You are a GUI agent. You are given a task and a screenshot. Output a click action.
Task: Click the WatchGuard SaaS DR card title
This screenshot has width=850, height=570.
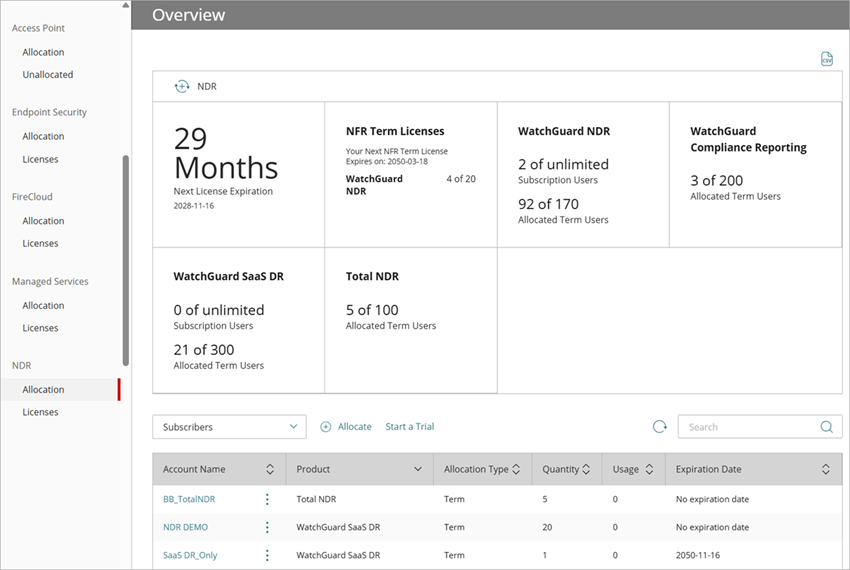click(229, 276)
